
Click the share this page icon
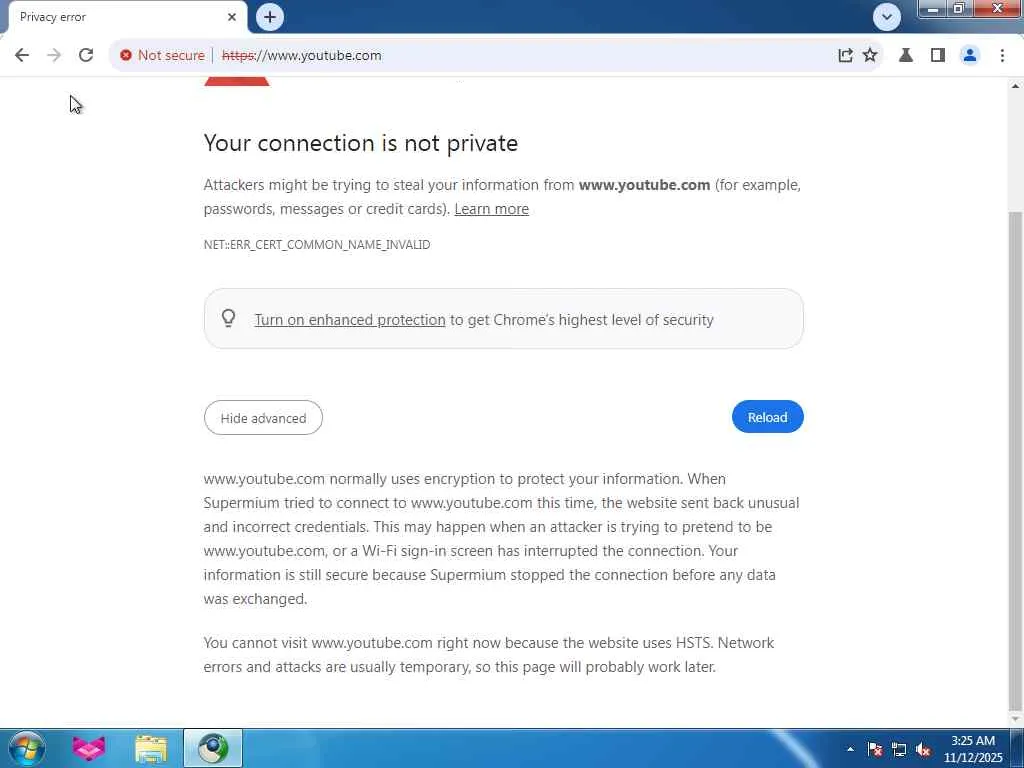click(x=845, y=55)
